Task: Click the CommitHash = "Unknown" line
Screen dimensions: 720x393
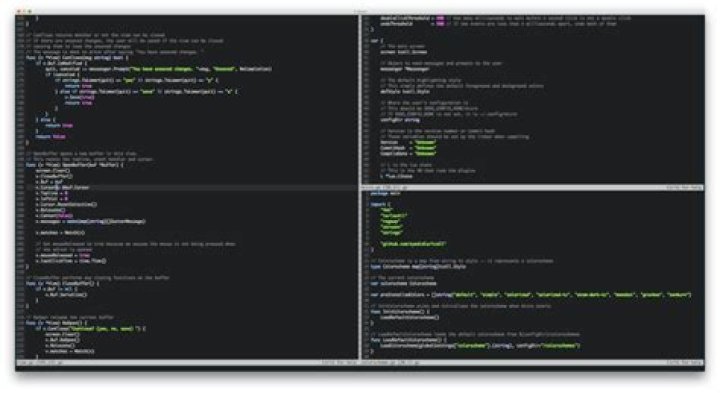Action: 408,148
